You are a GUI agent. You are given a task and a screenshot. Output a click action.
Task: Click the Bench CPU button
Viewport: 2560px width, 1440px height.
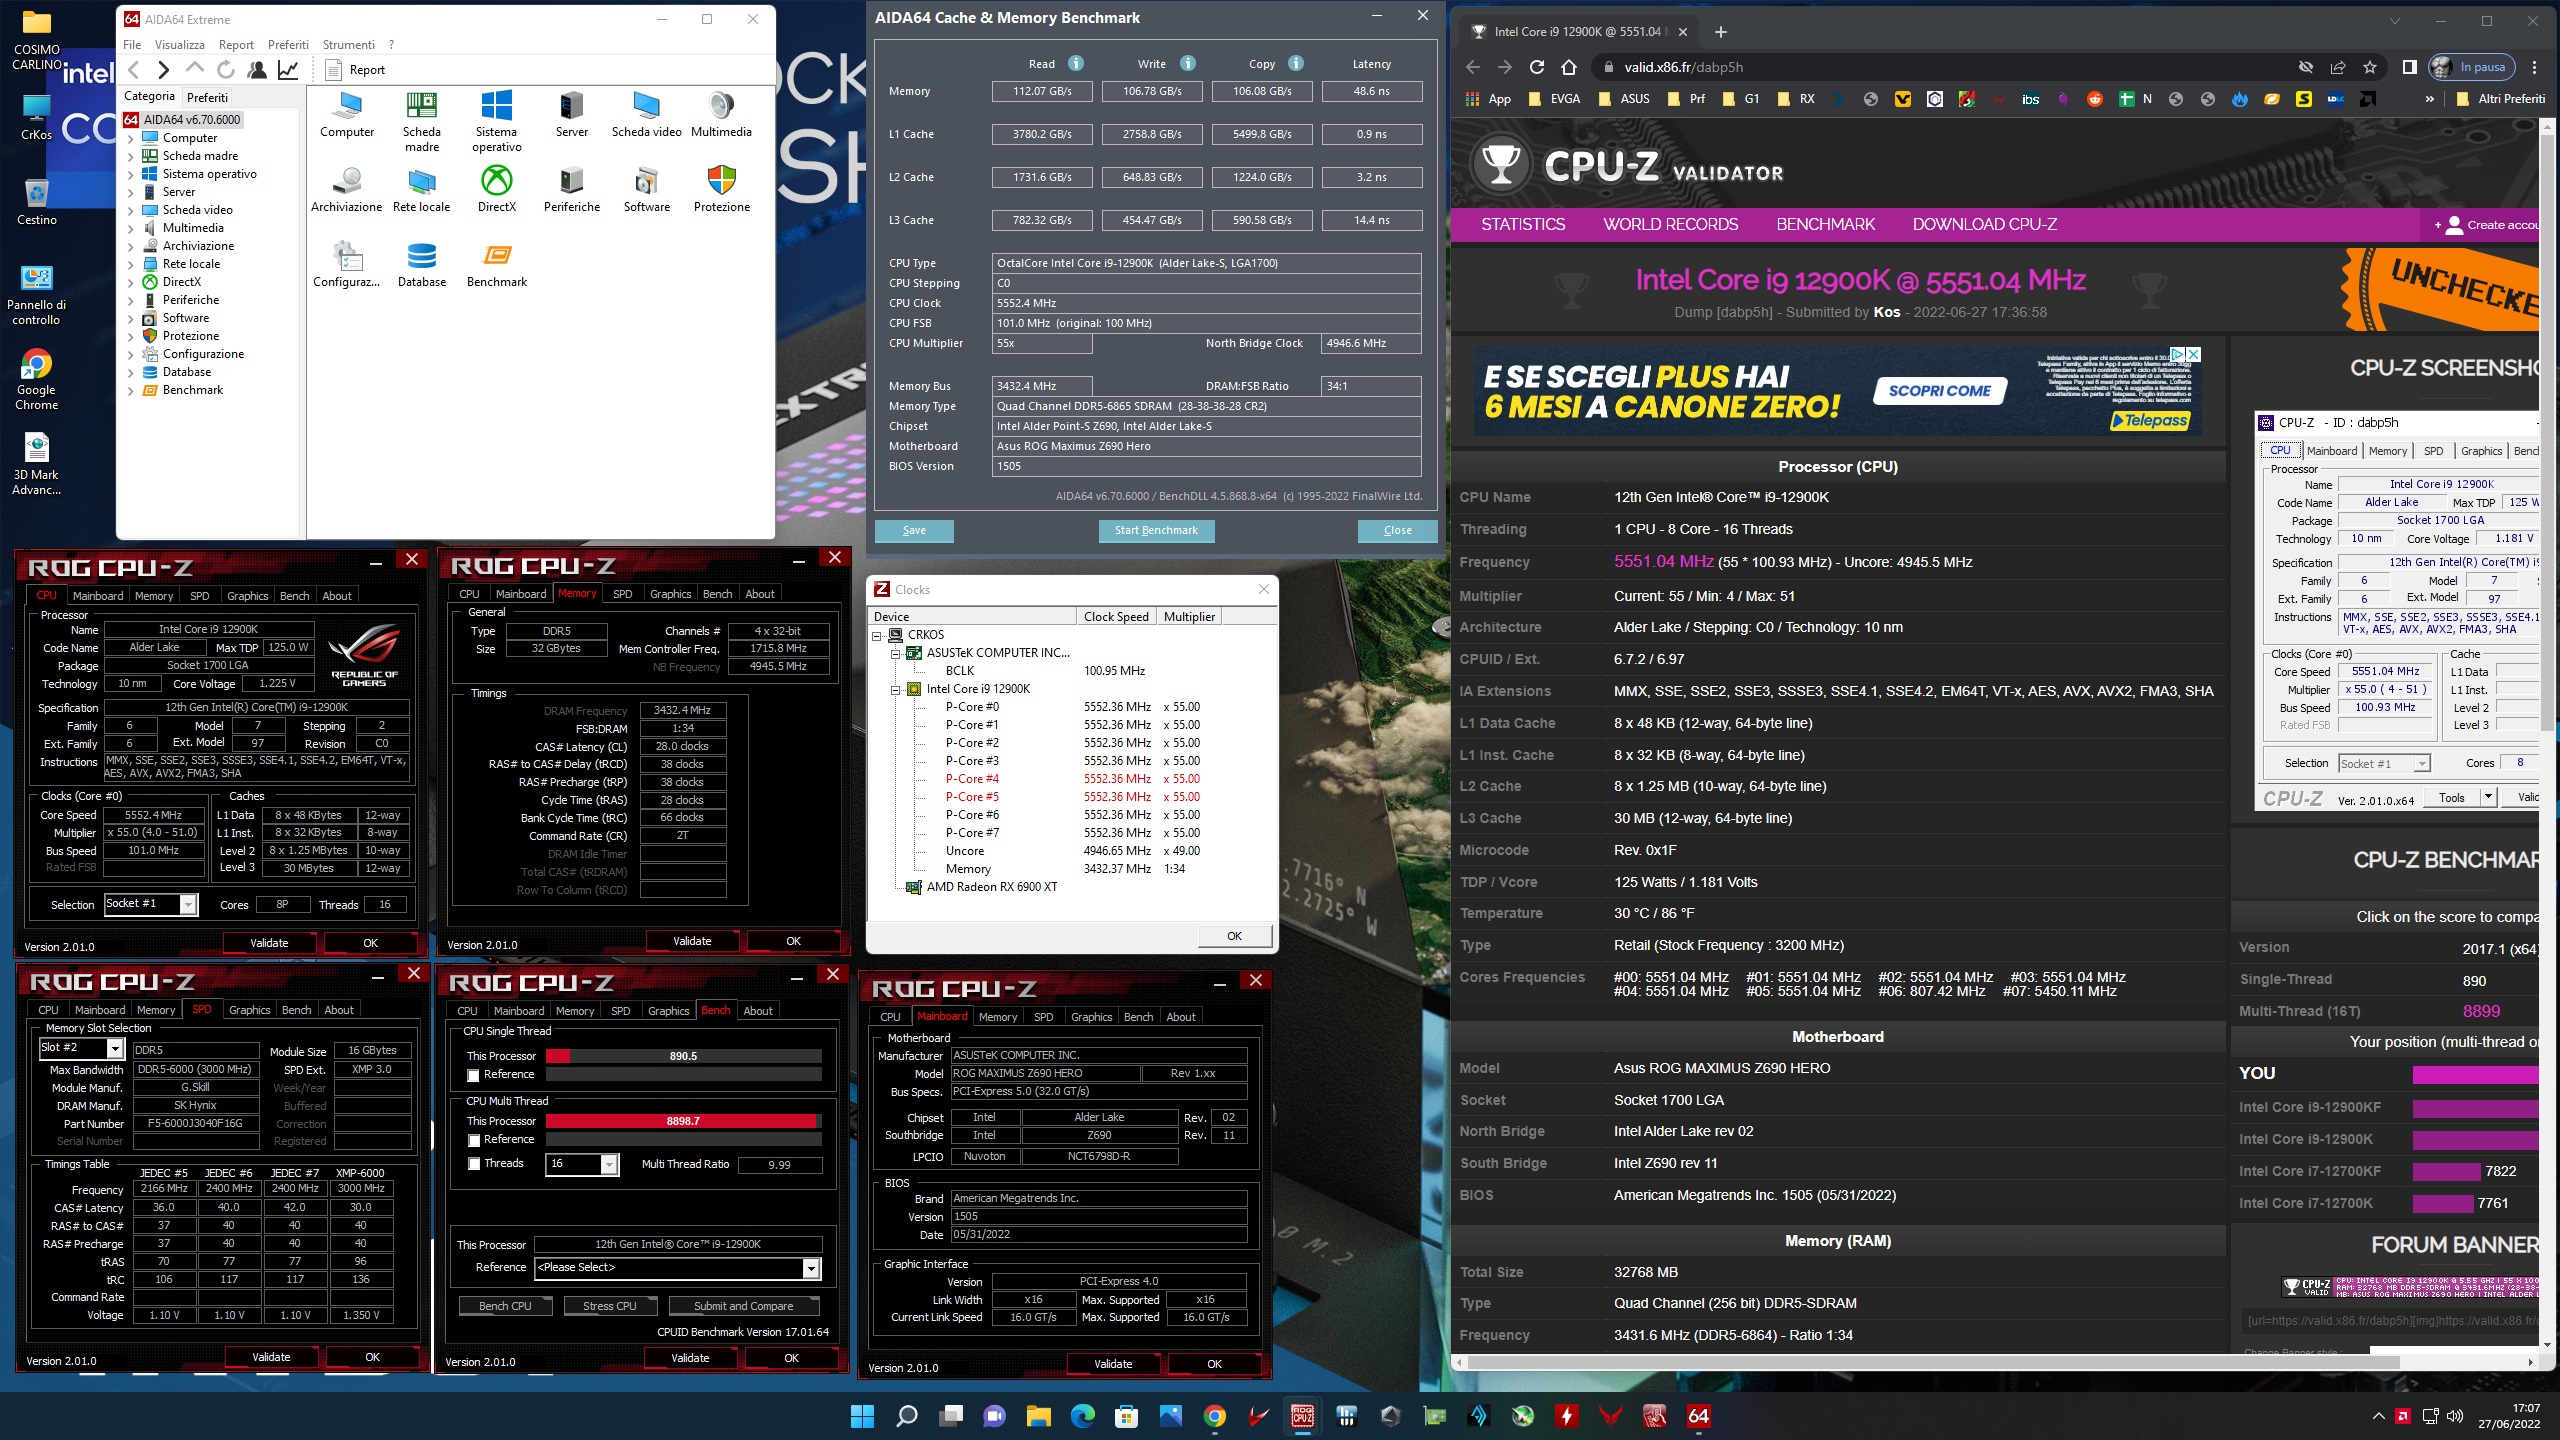coord(505,1306)
